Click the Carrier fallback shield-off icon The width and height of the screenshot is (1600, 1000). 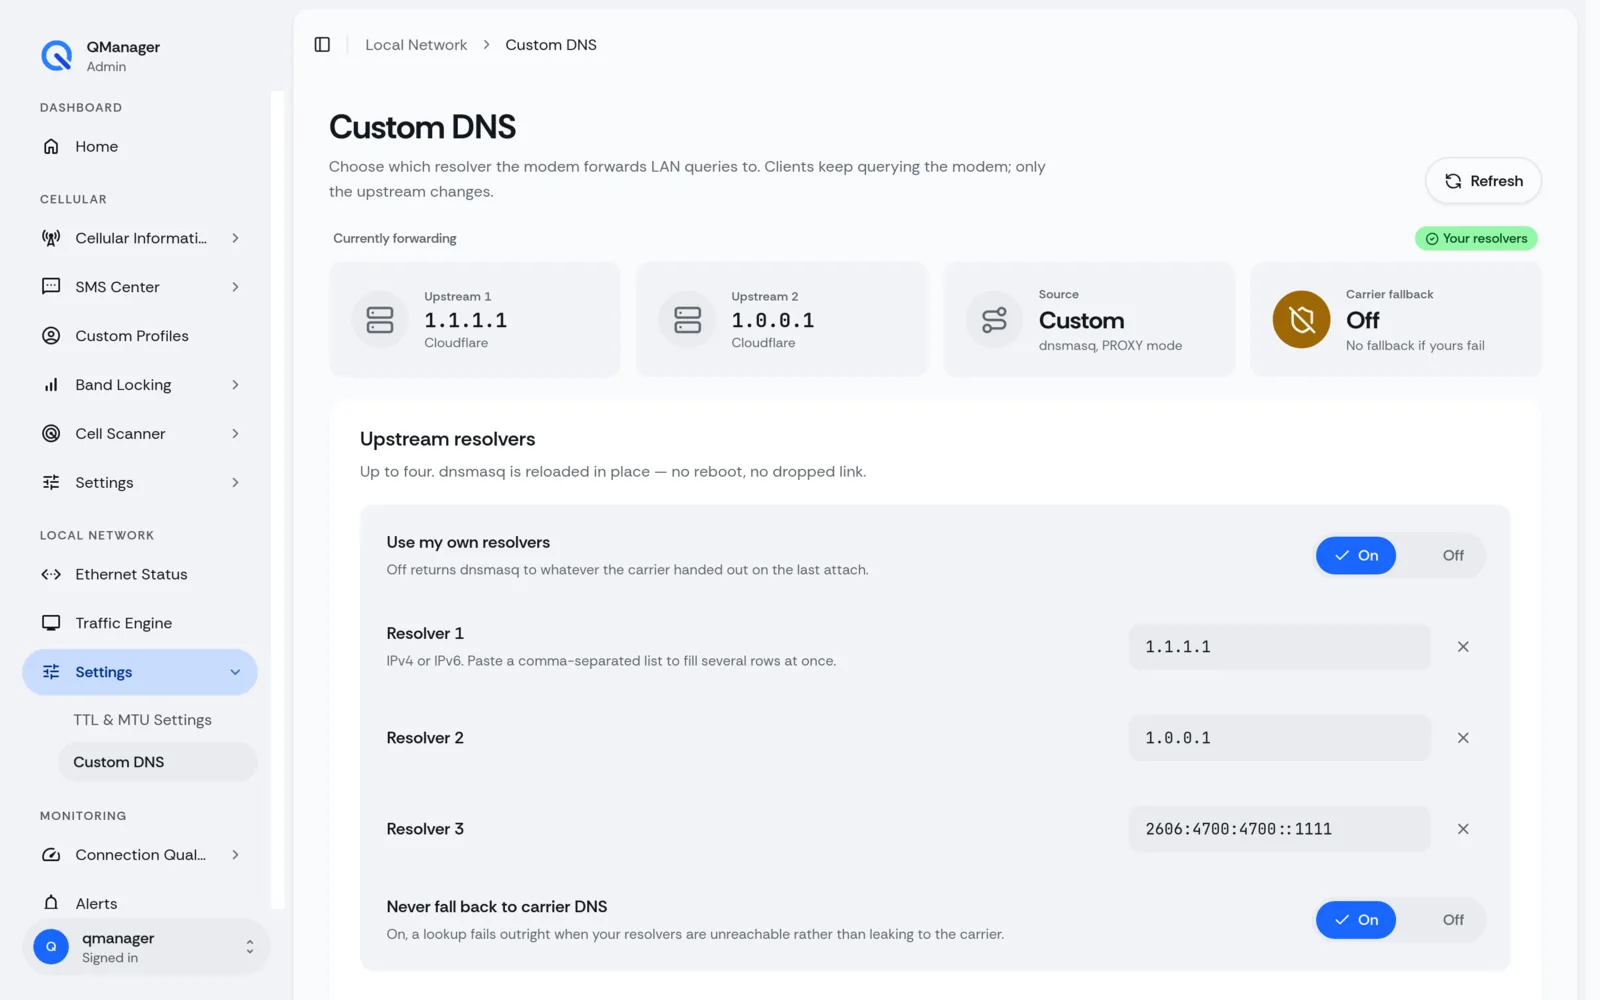click(1301, 320)
